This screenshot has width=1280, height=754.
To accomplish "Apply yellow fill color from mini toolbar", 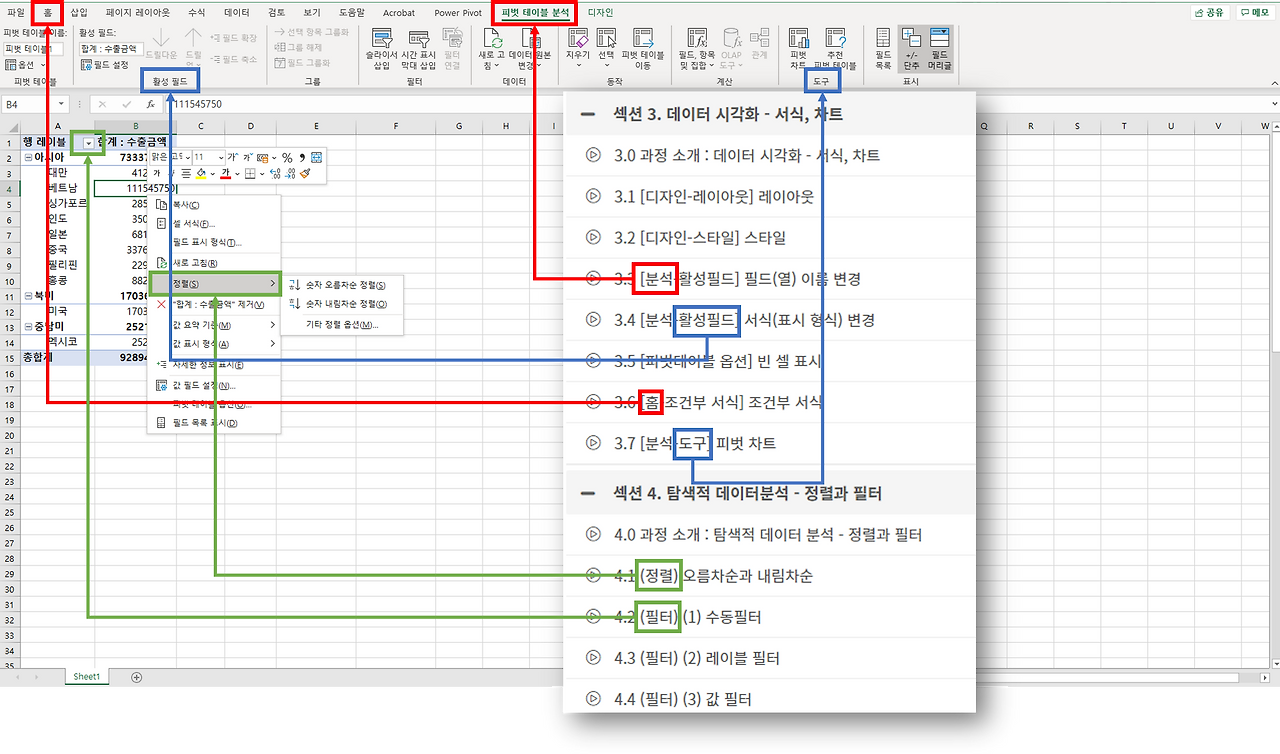I will (x=200, y=173).
